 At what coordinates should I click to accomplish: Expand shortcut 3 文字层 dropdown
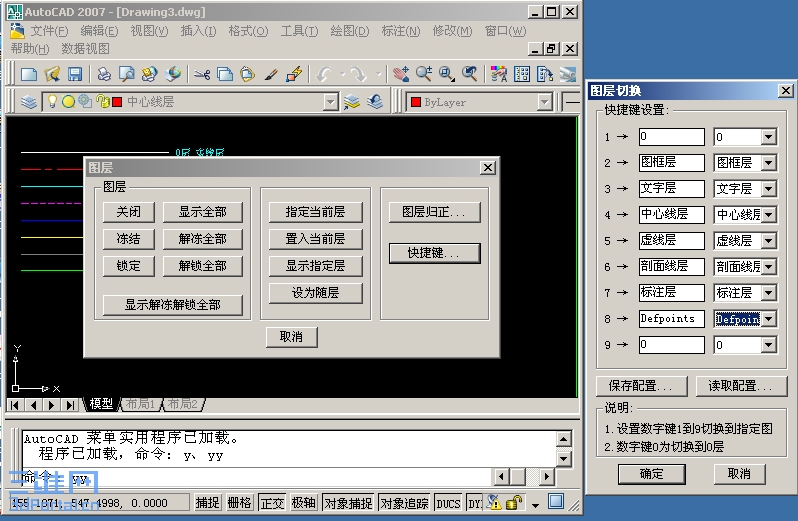tap(768, 189)
